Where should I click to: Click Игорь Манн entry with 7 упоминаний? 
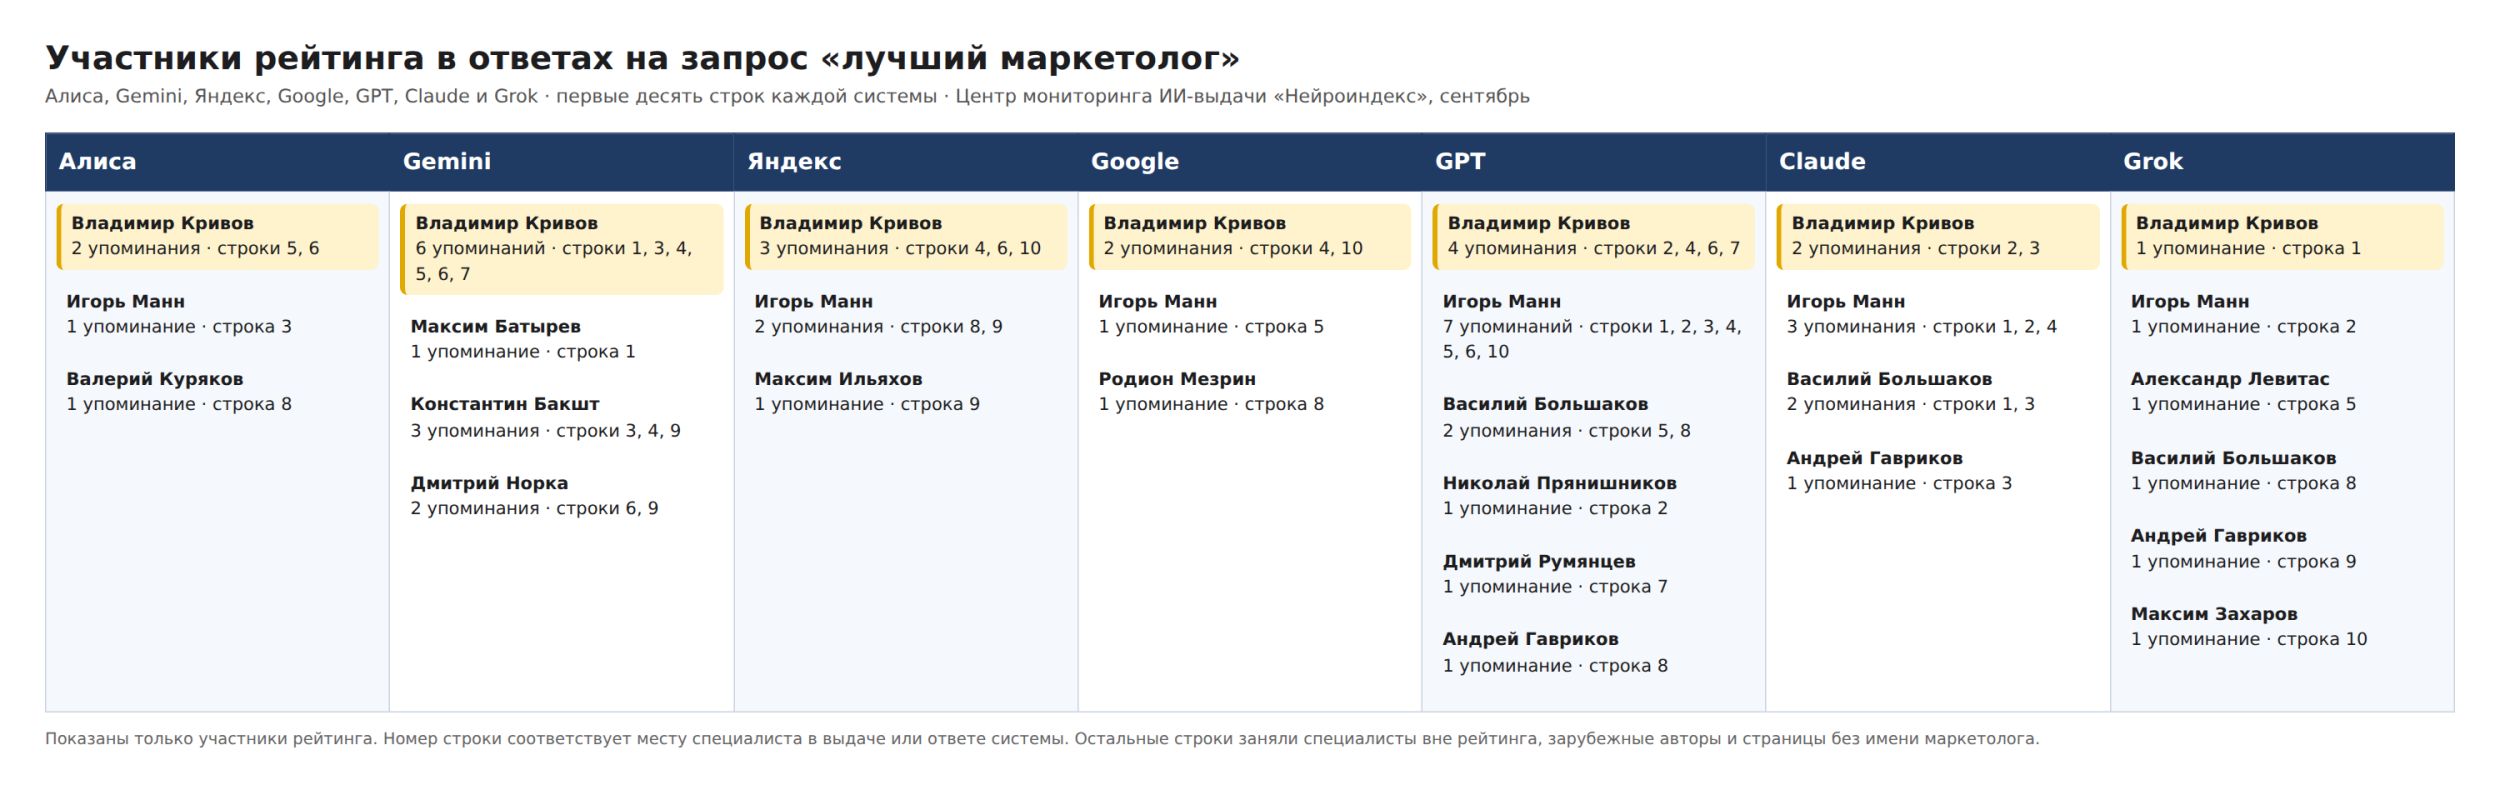[1594, 326]
